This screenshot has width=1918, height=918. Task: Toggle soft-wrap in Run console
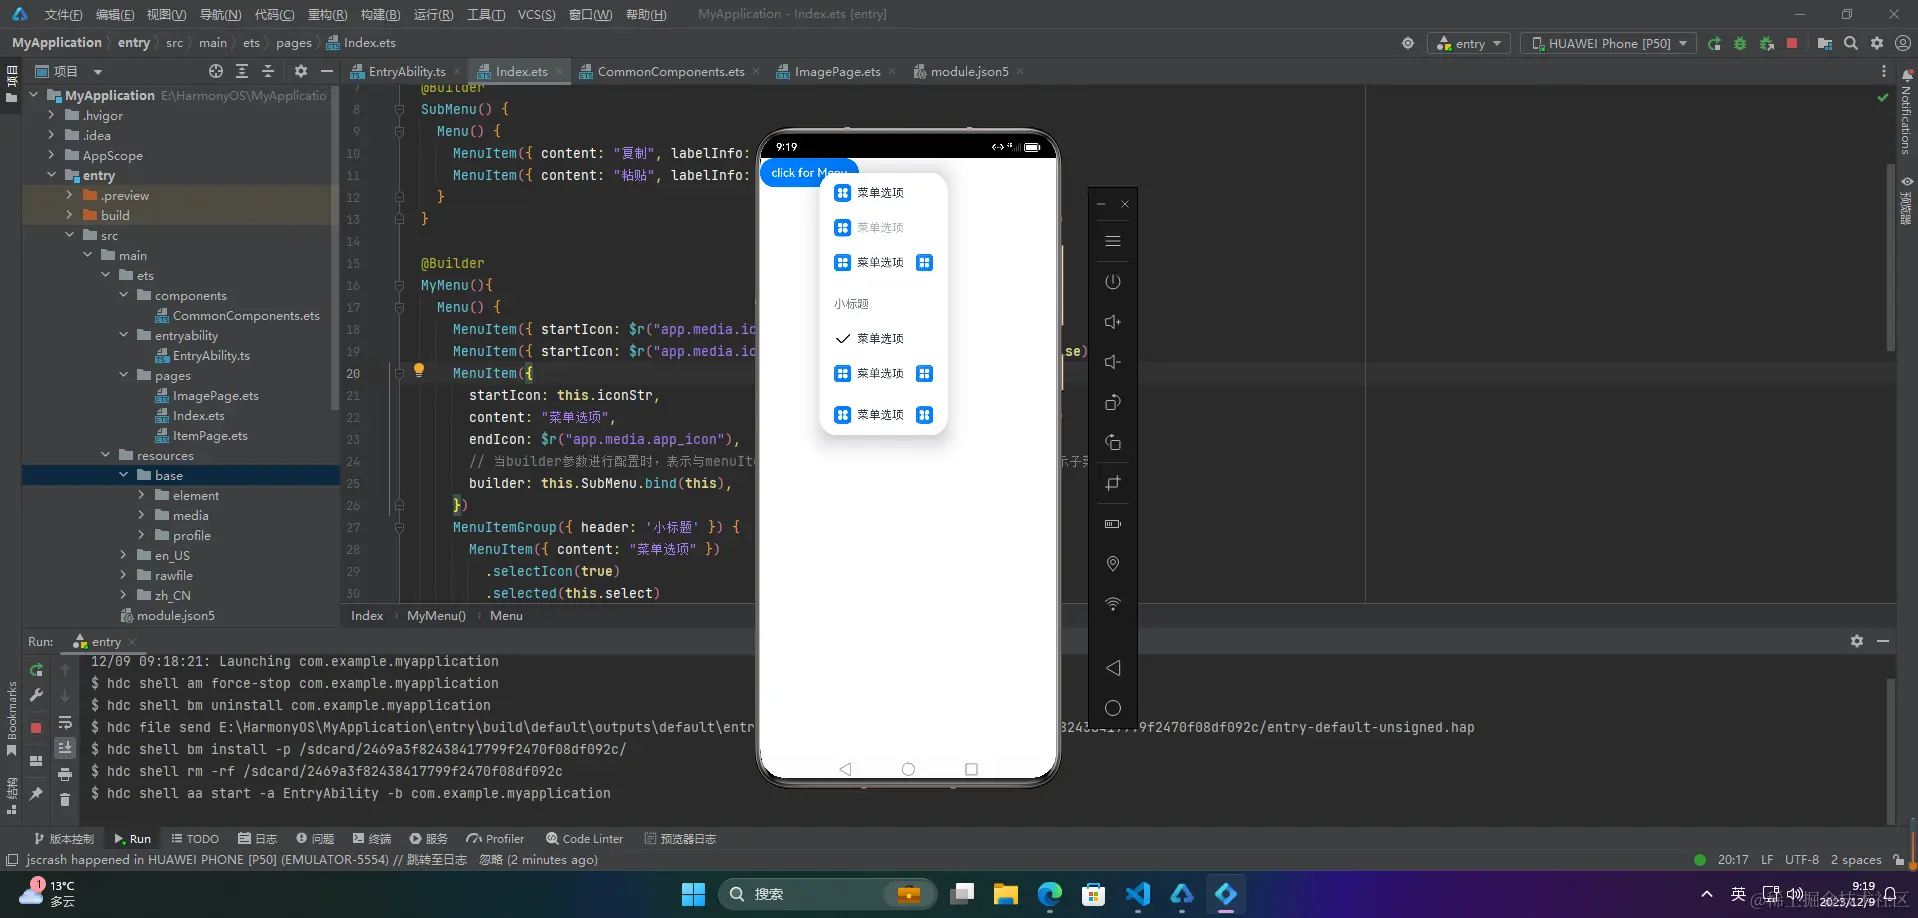click(65, 723)
